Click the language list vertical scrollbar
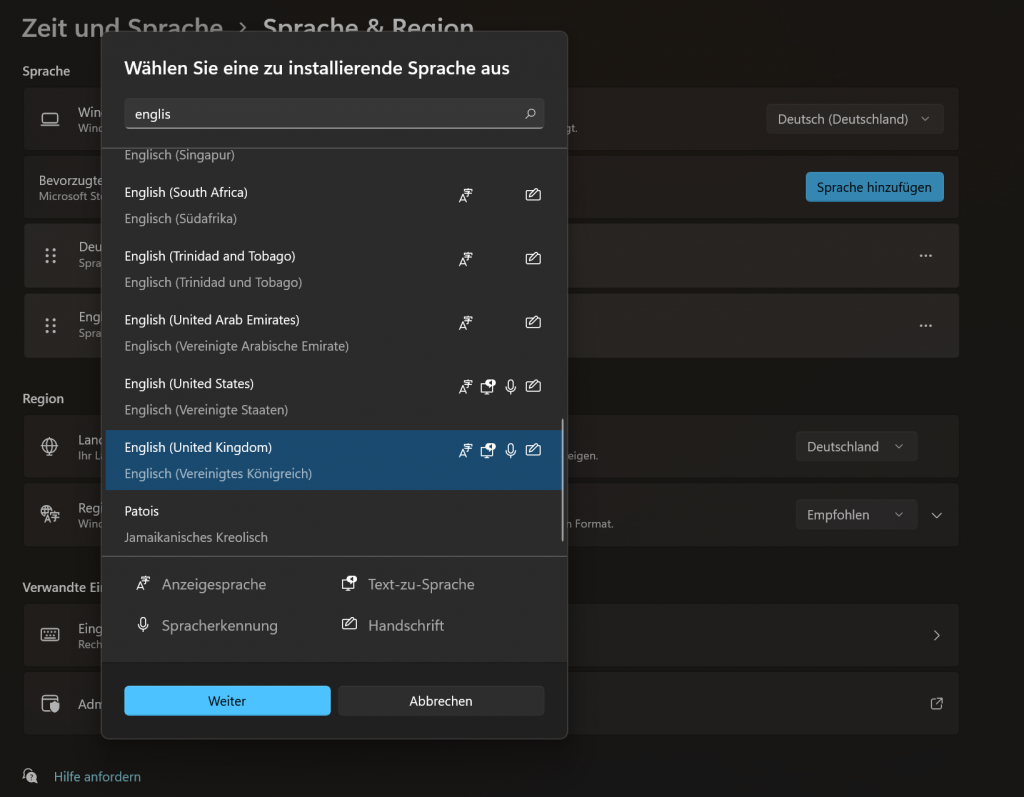 point(562,480)
